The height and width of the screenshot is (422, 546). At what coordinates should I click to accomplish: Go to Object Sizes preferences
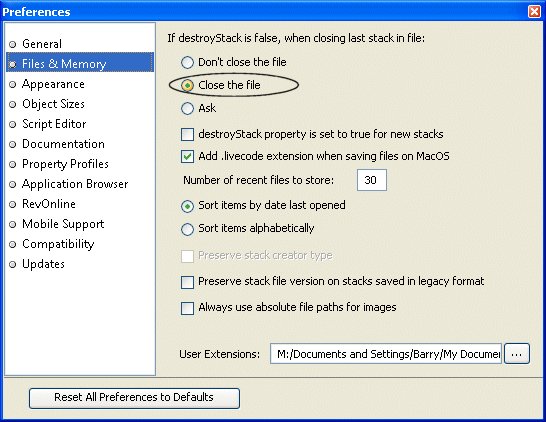point(53,104)
